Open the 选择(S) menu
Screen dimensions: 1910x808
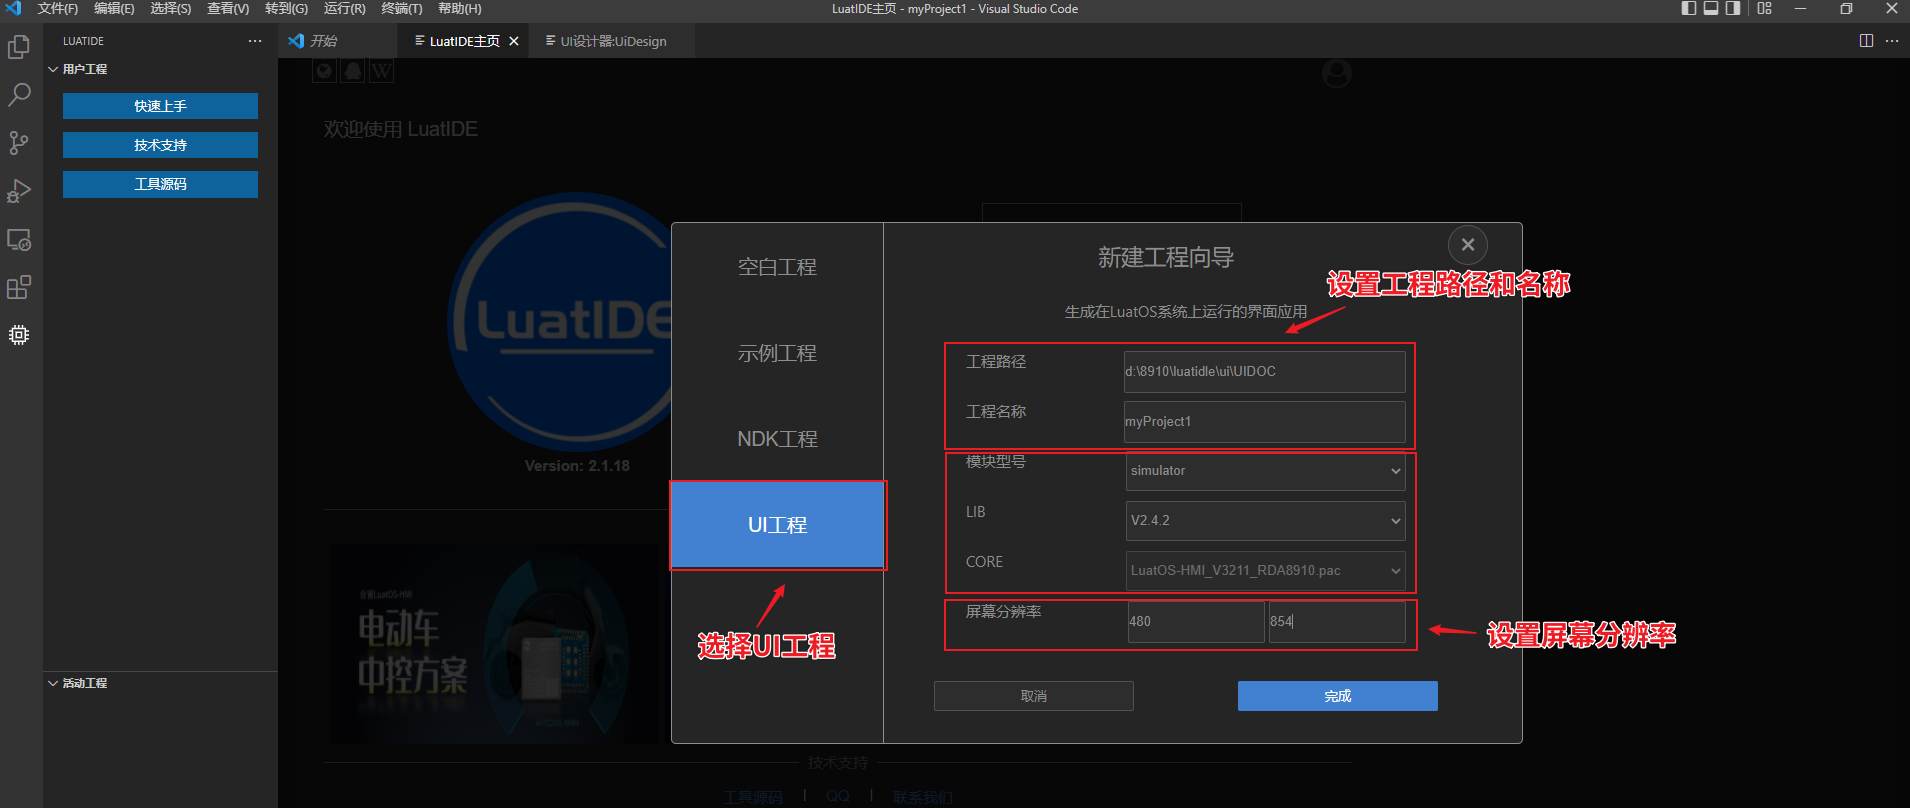pyautogui.click(x=171, y=9)
